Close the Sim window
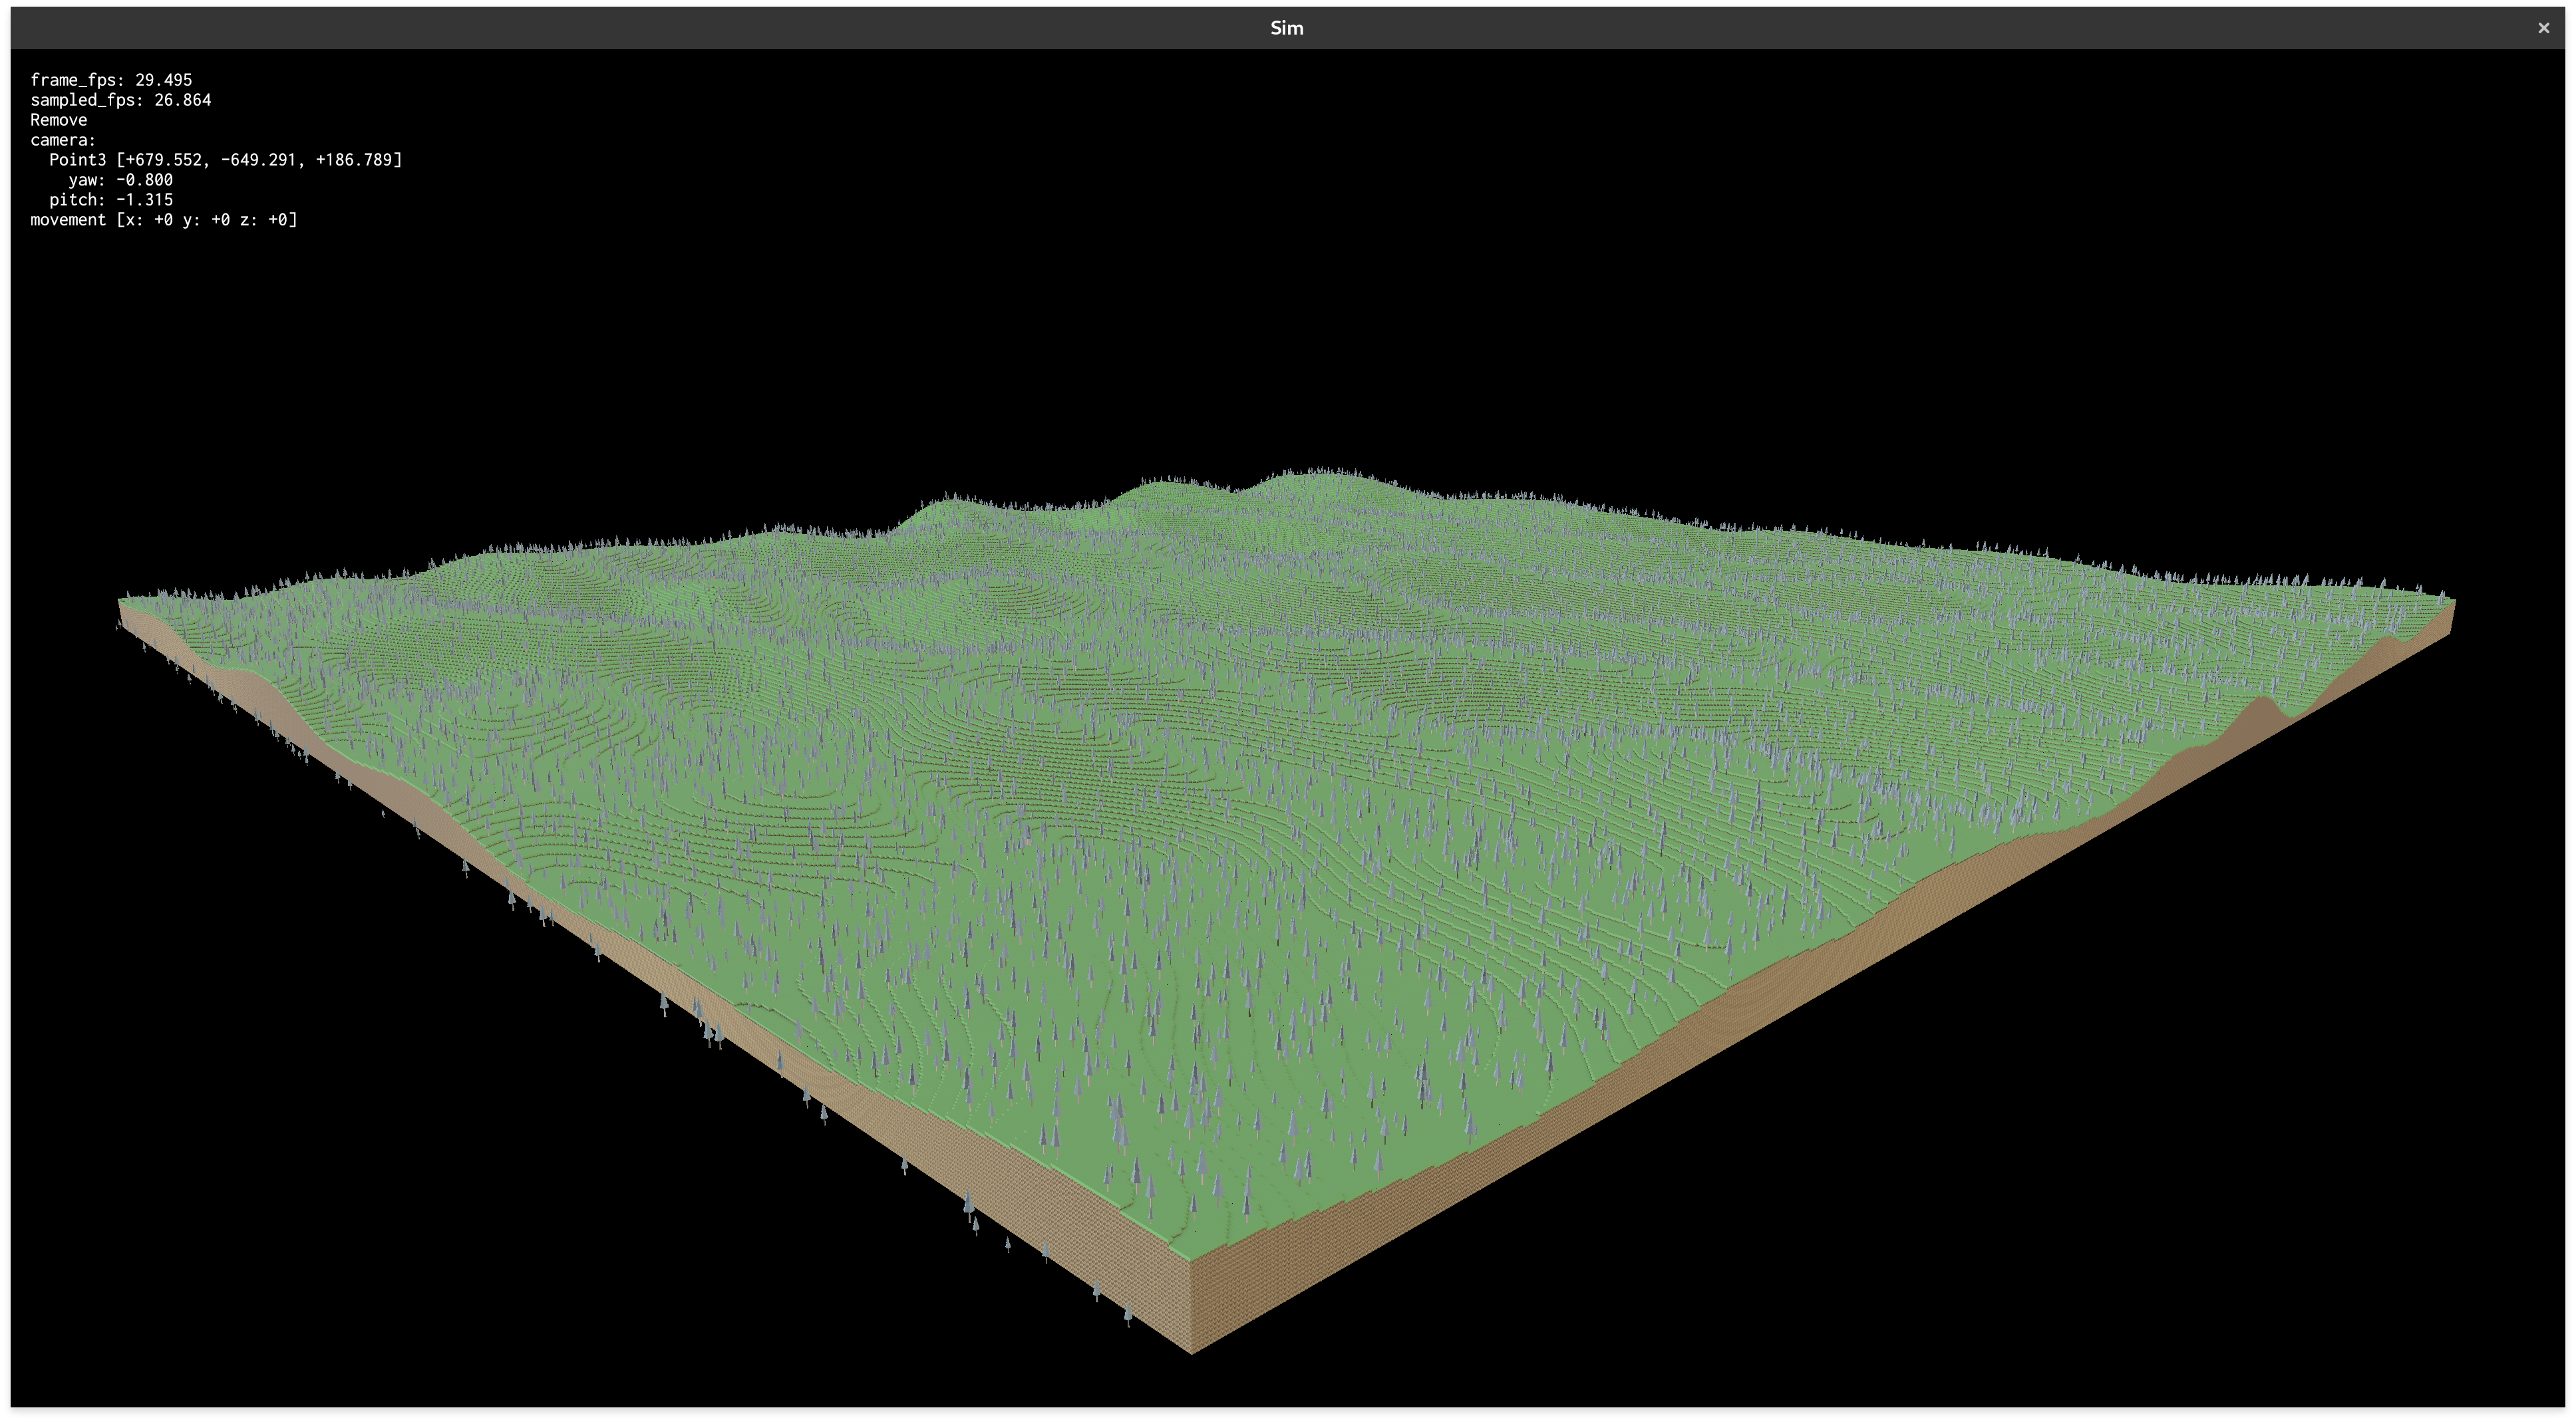This screenshot has width=2576, height=1422. coord(2543,28)
